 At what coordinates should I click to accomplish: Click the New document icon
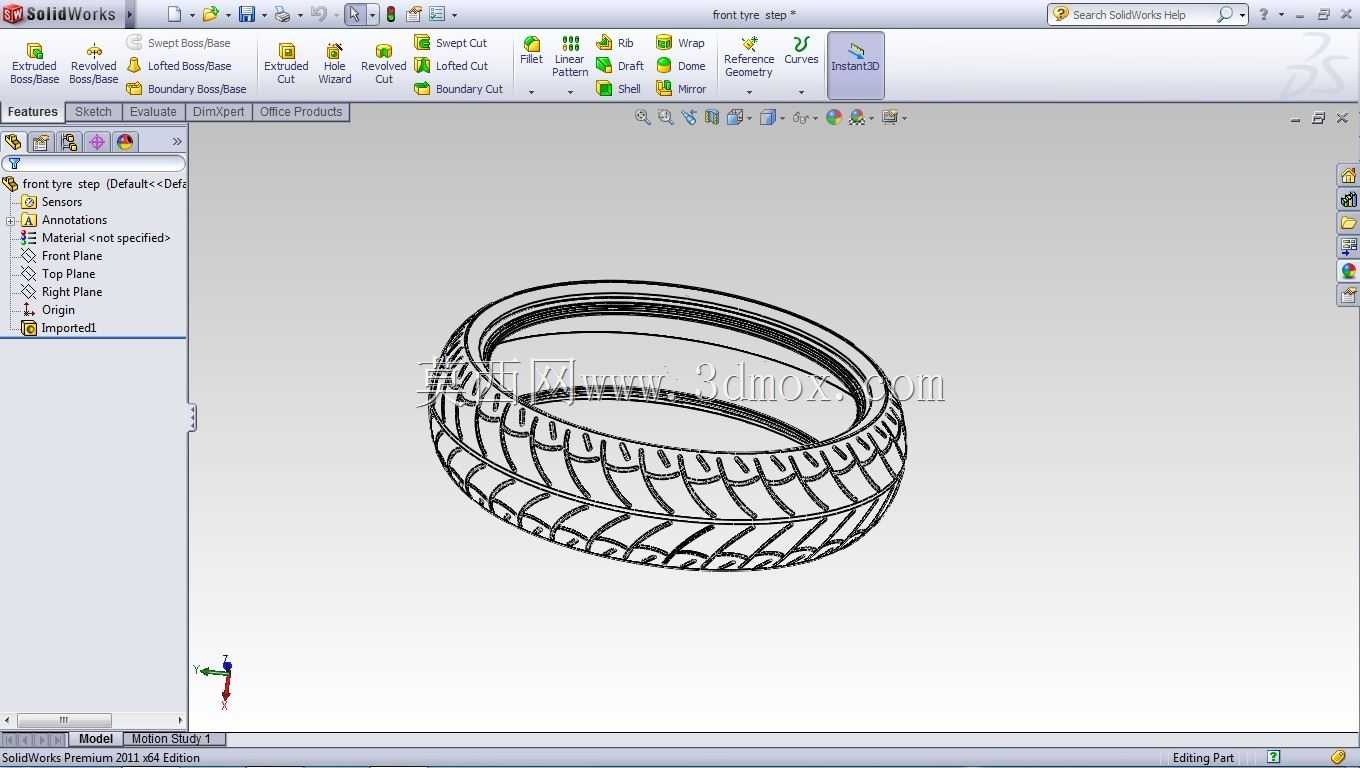pyautogui.click(x=175, y=14)
